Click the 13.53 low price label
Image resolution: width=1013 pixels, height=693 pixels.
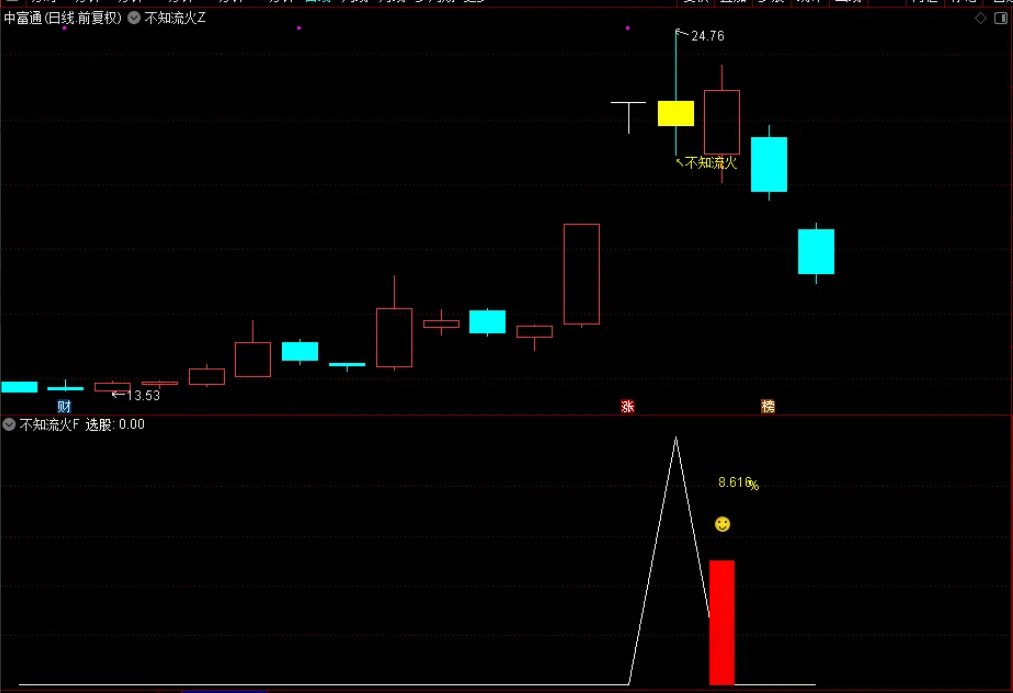click(x=143, y=395)
